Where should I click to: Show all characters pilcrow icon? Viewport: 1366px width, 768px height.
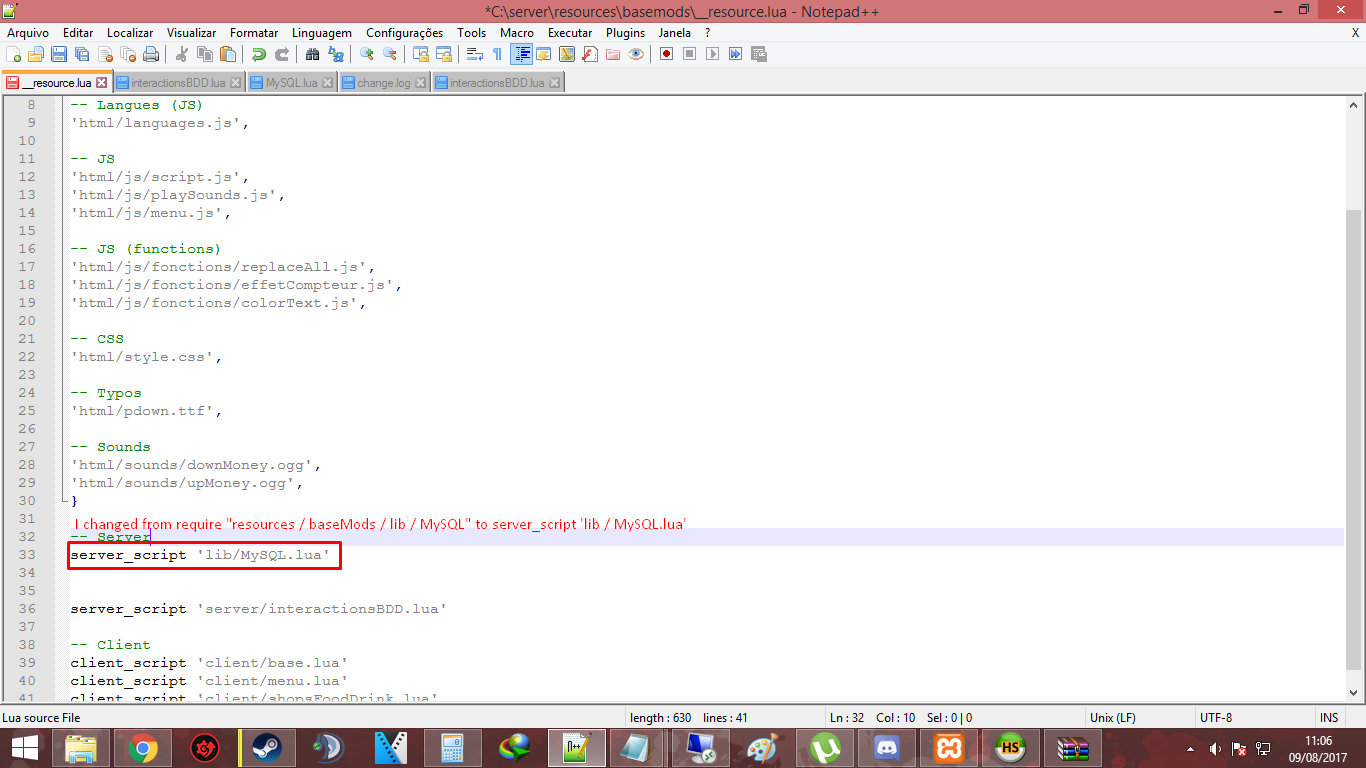tap(497, 54)
